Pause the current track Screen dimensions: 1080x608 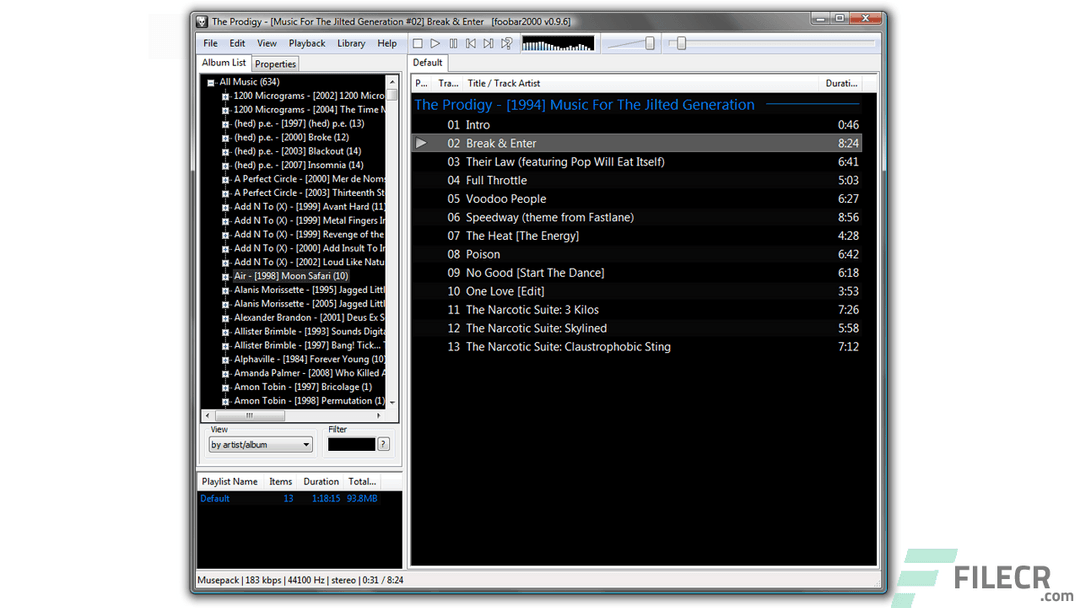453,43
